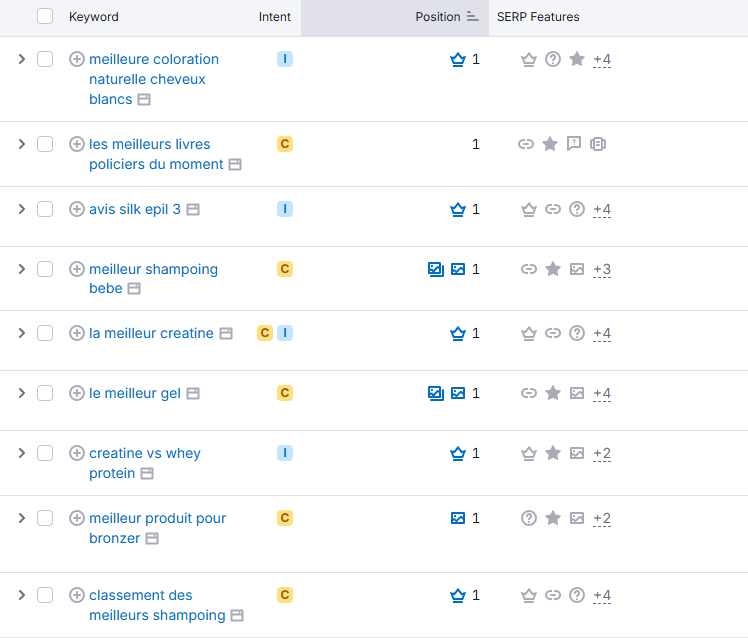Click the Keyword column header
This screenshot has width=748, height=638.
94,17
